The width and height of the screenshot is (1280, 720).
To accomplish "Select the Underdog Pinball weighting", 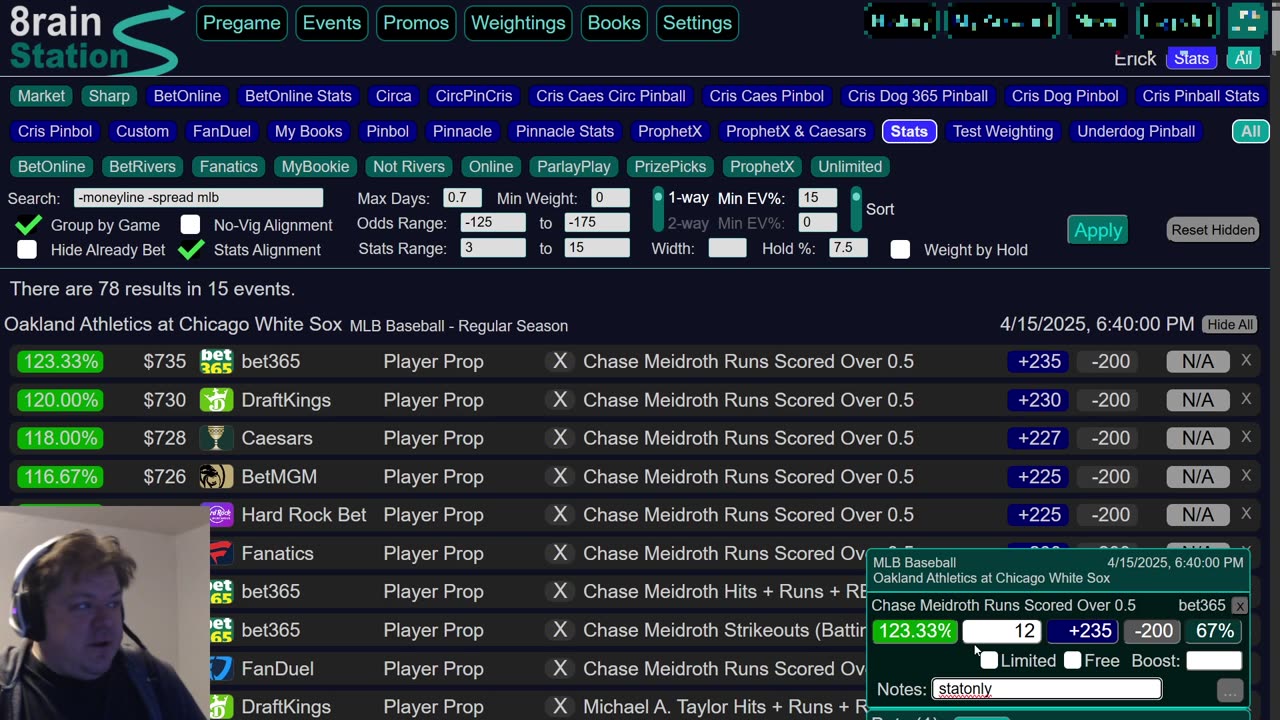I will click(x=1136, y=131).
